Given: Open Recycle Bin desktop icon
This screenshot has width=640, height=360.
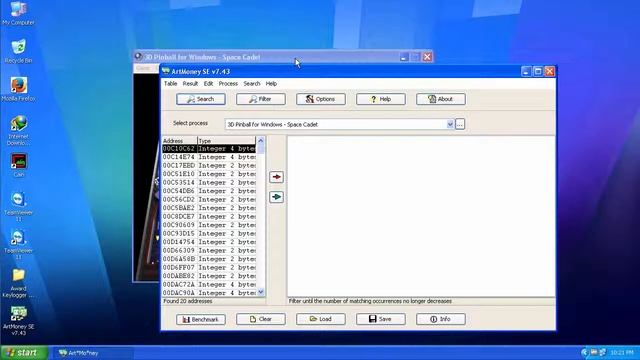Looking at the screenshot, I should point(18,51).
